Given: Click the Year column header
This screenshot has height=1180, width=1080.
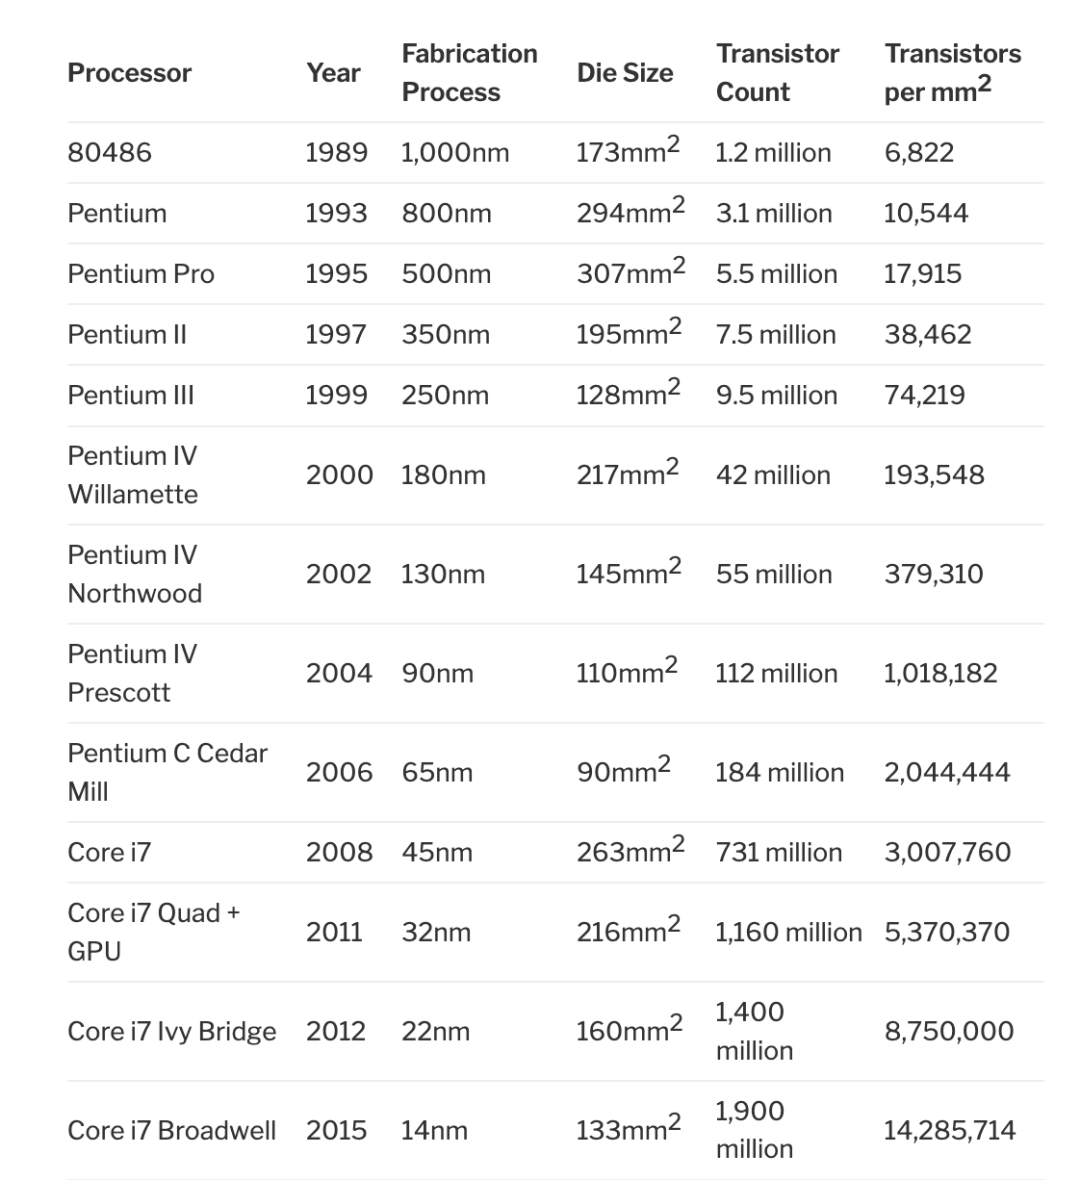Looking at the screenshot, I should pyautogui.click(x=333, y=73).
